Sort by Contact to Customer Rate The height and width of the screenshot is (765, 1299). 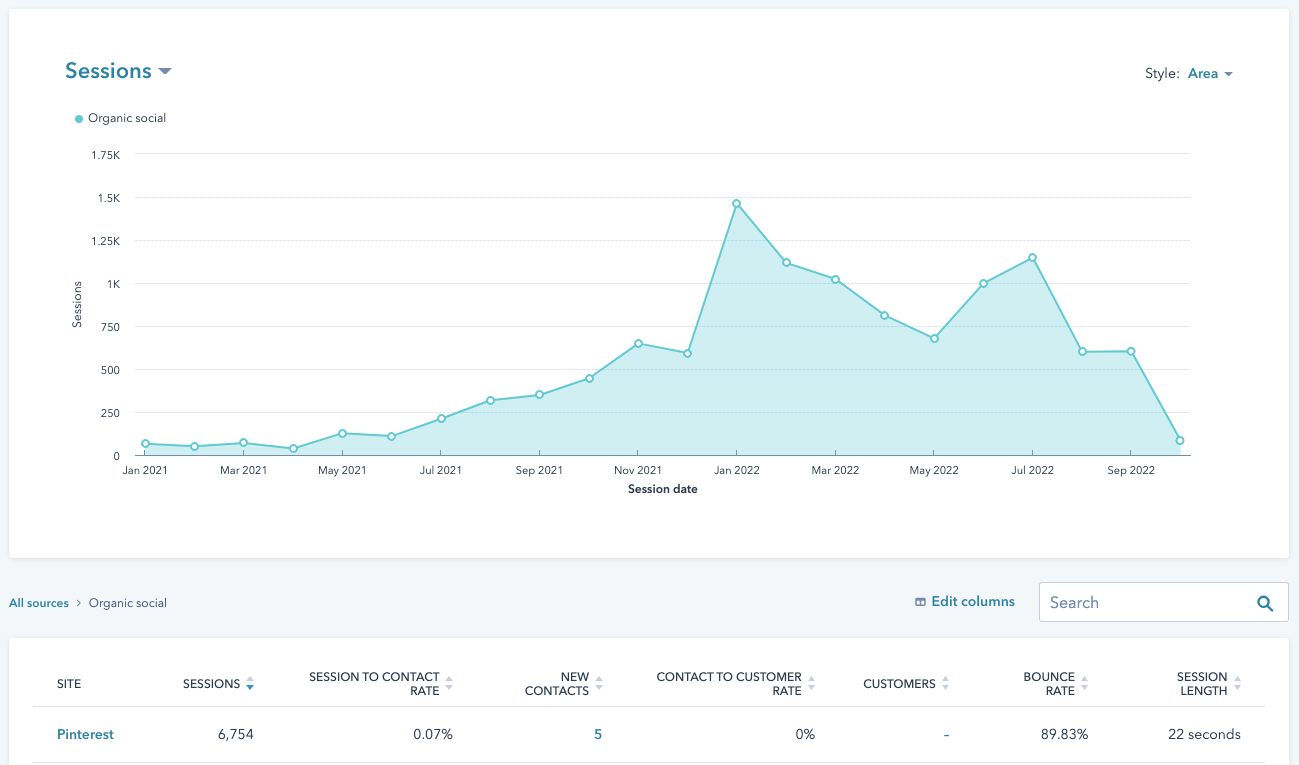736,684
